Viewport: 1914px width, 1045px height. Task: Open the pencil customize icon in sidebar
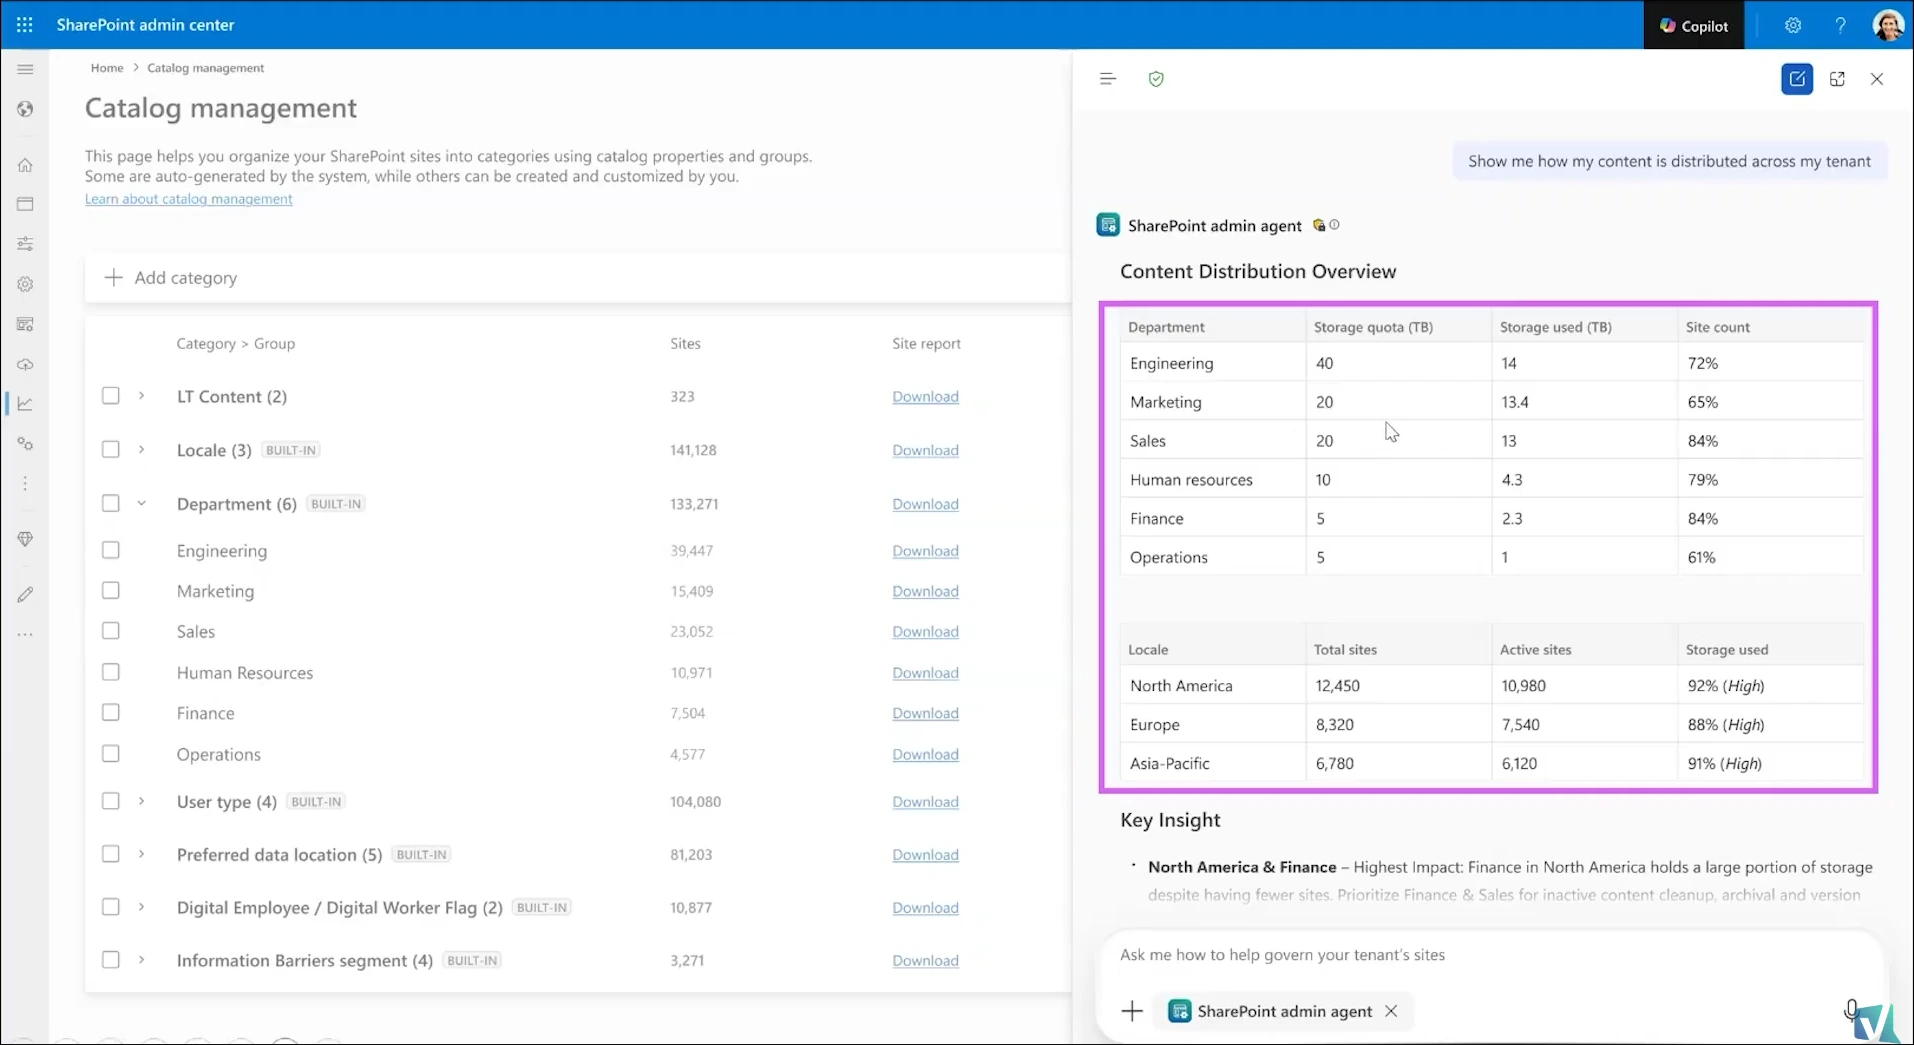pos(25,594)
